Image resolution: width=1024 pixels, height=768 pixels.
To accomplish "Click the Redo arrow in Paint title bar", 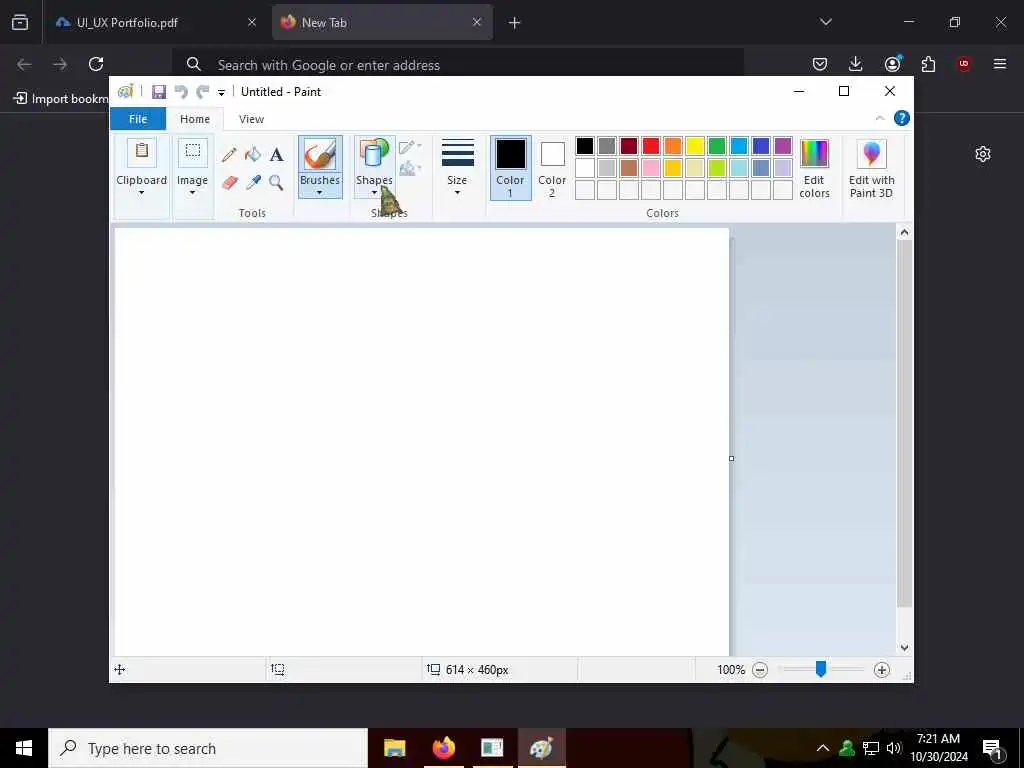I will point(202,92).
